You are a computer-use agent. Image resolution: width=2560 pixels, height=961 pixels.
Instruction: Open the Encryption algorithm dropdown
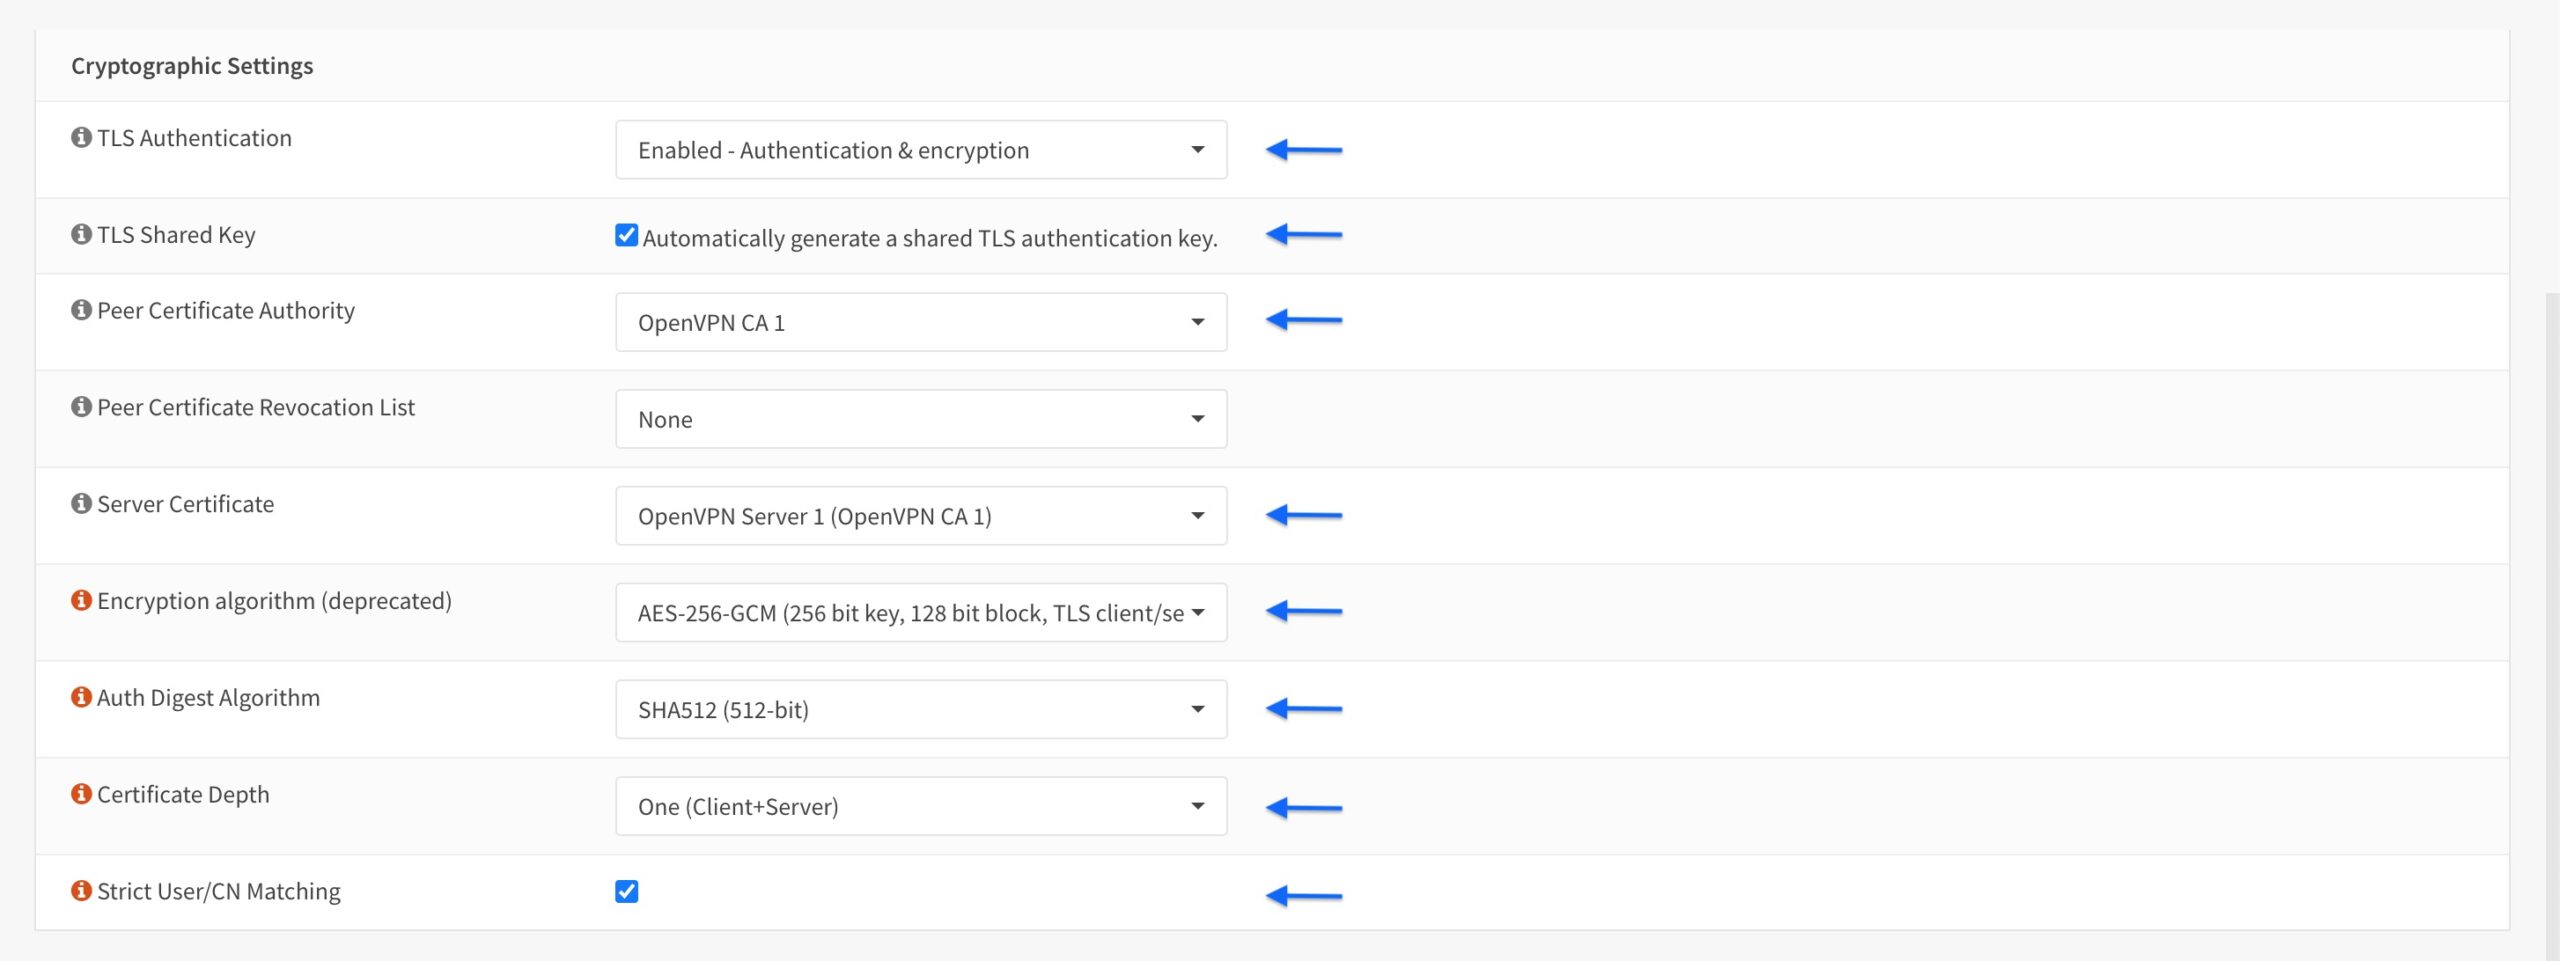pyautogui.click(x=920, y=612)
